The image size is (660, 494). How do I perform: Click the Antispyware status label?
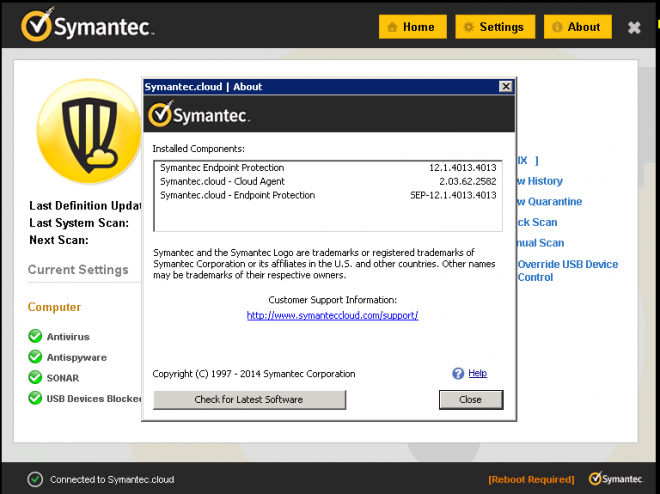77,358
